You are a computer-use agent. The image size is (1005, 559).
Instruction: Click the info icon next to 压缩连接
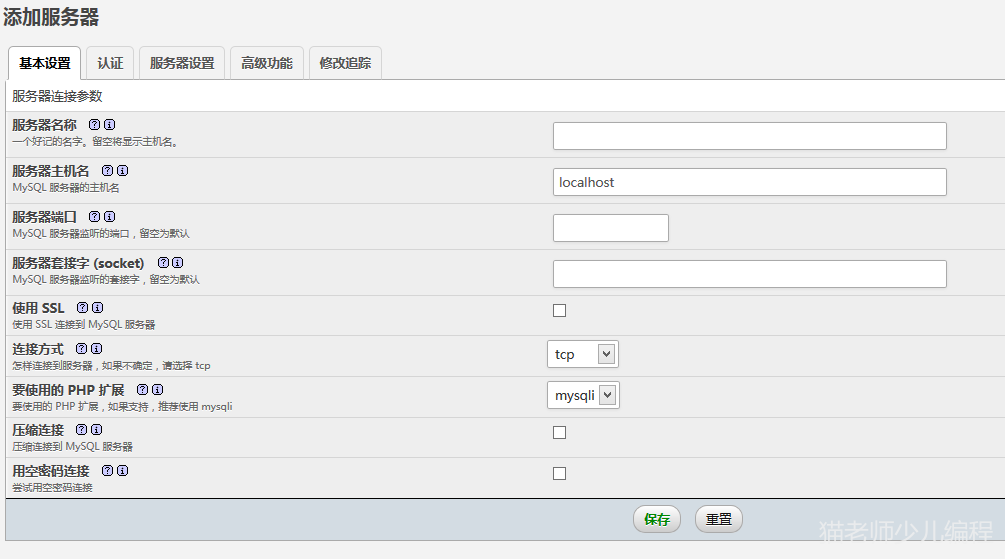click(x=96, y=430)
